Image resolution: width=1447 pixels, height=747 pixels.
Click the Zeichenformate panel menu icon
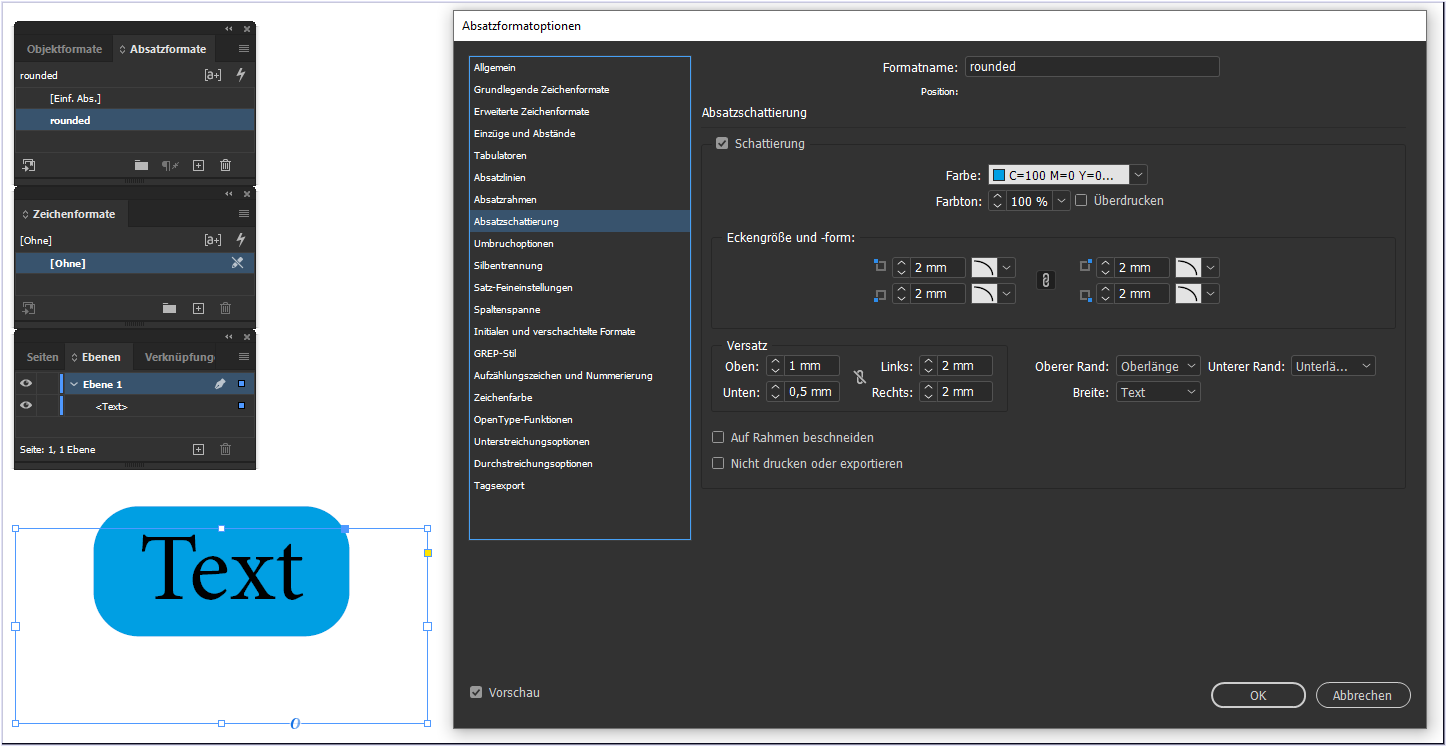click(245, 213)
